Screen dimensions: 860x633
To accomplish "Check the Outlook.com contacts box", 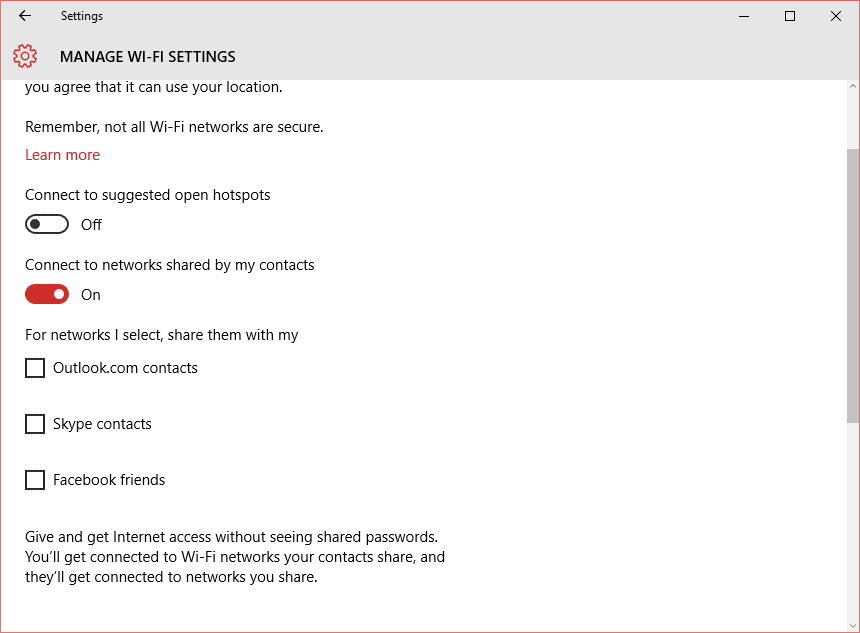I will point(35,368).
